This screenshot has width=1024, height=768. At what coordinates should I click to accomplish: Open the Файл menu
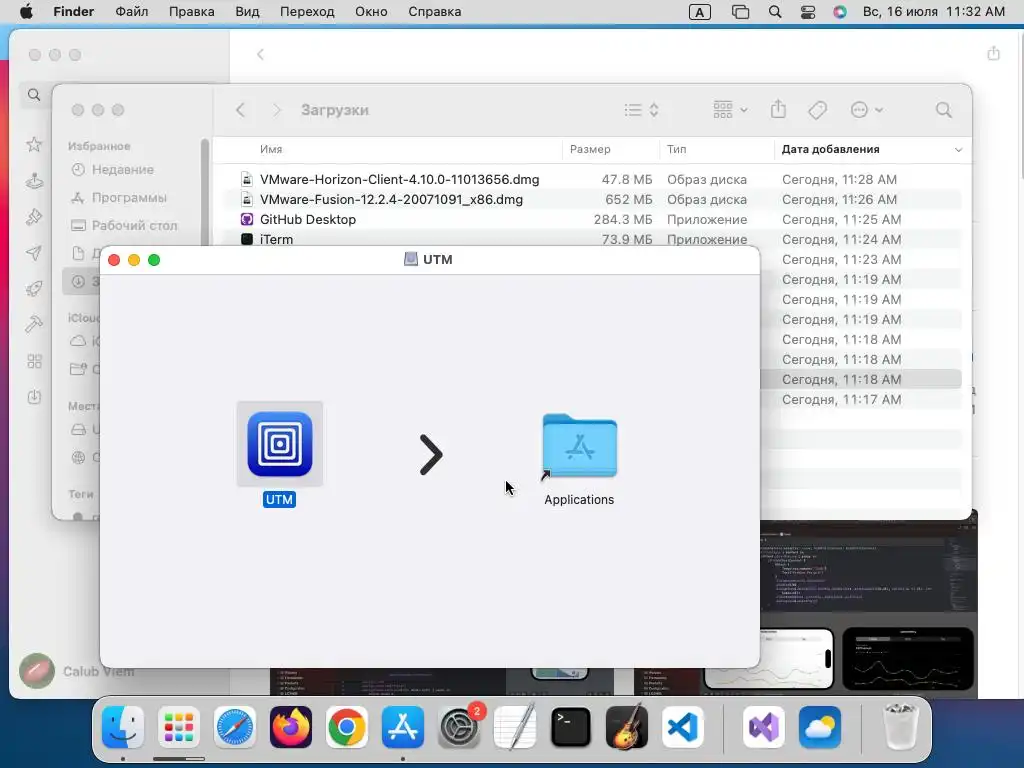coord(131,12)
